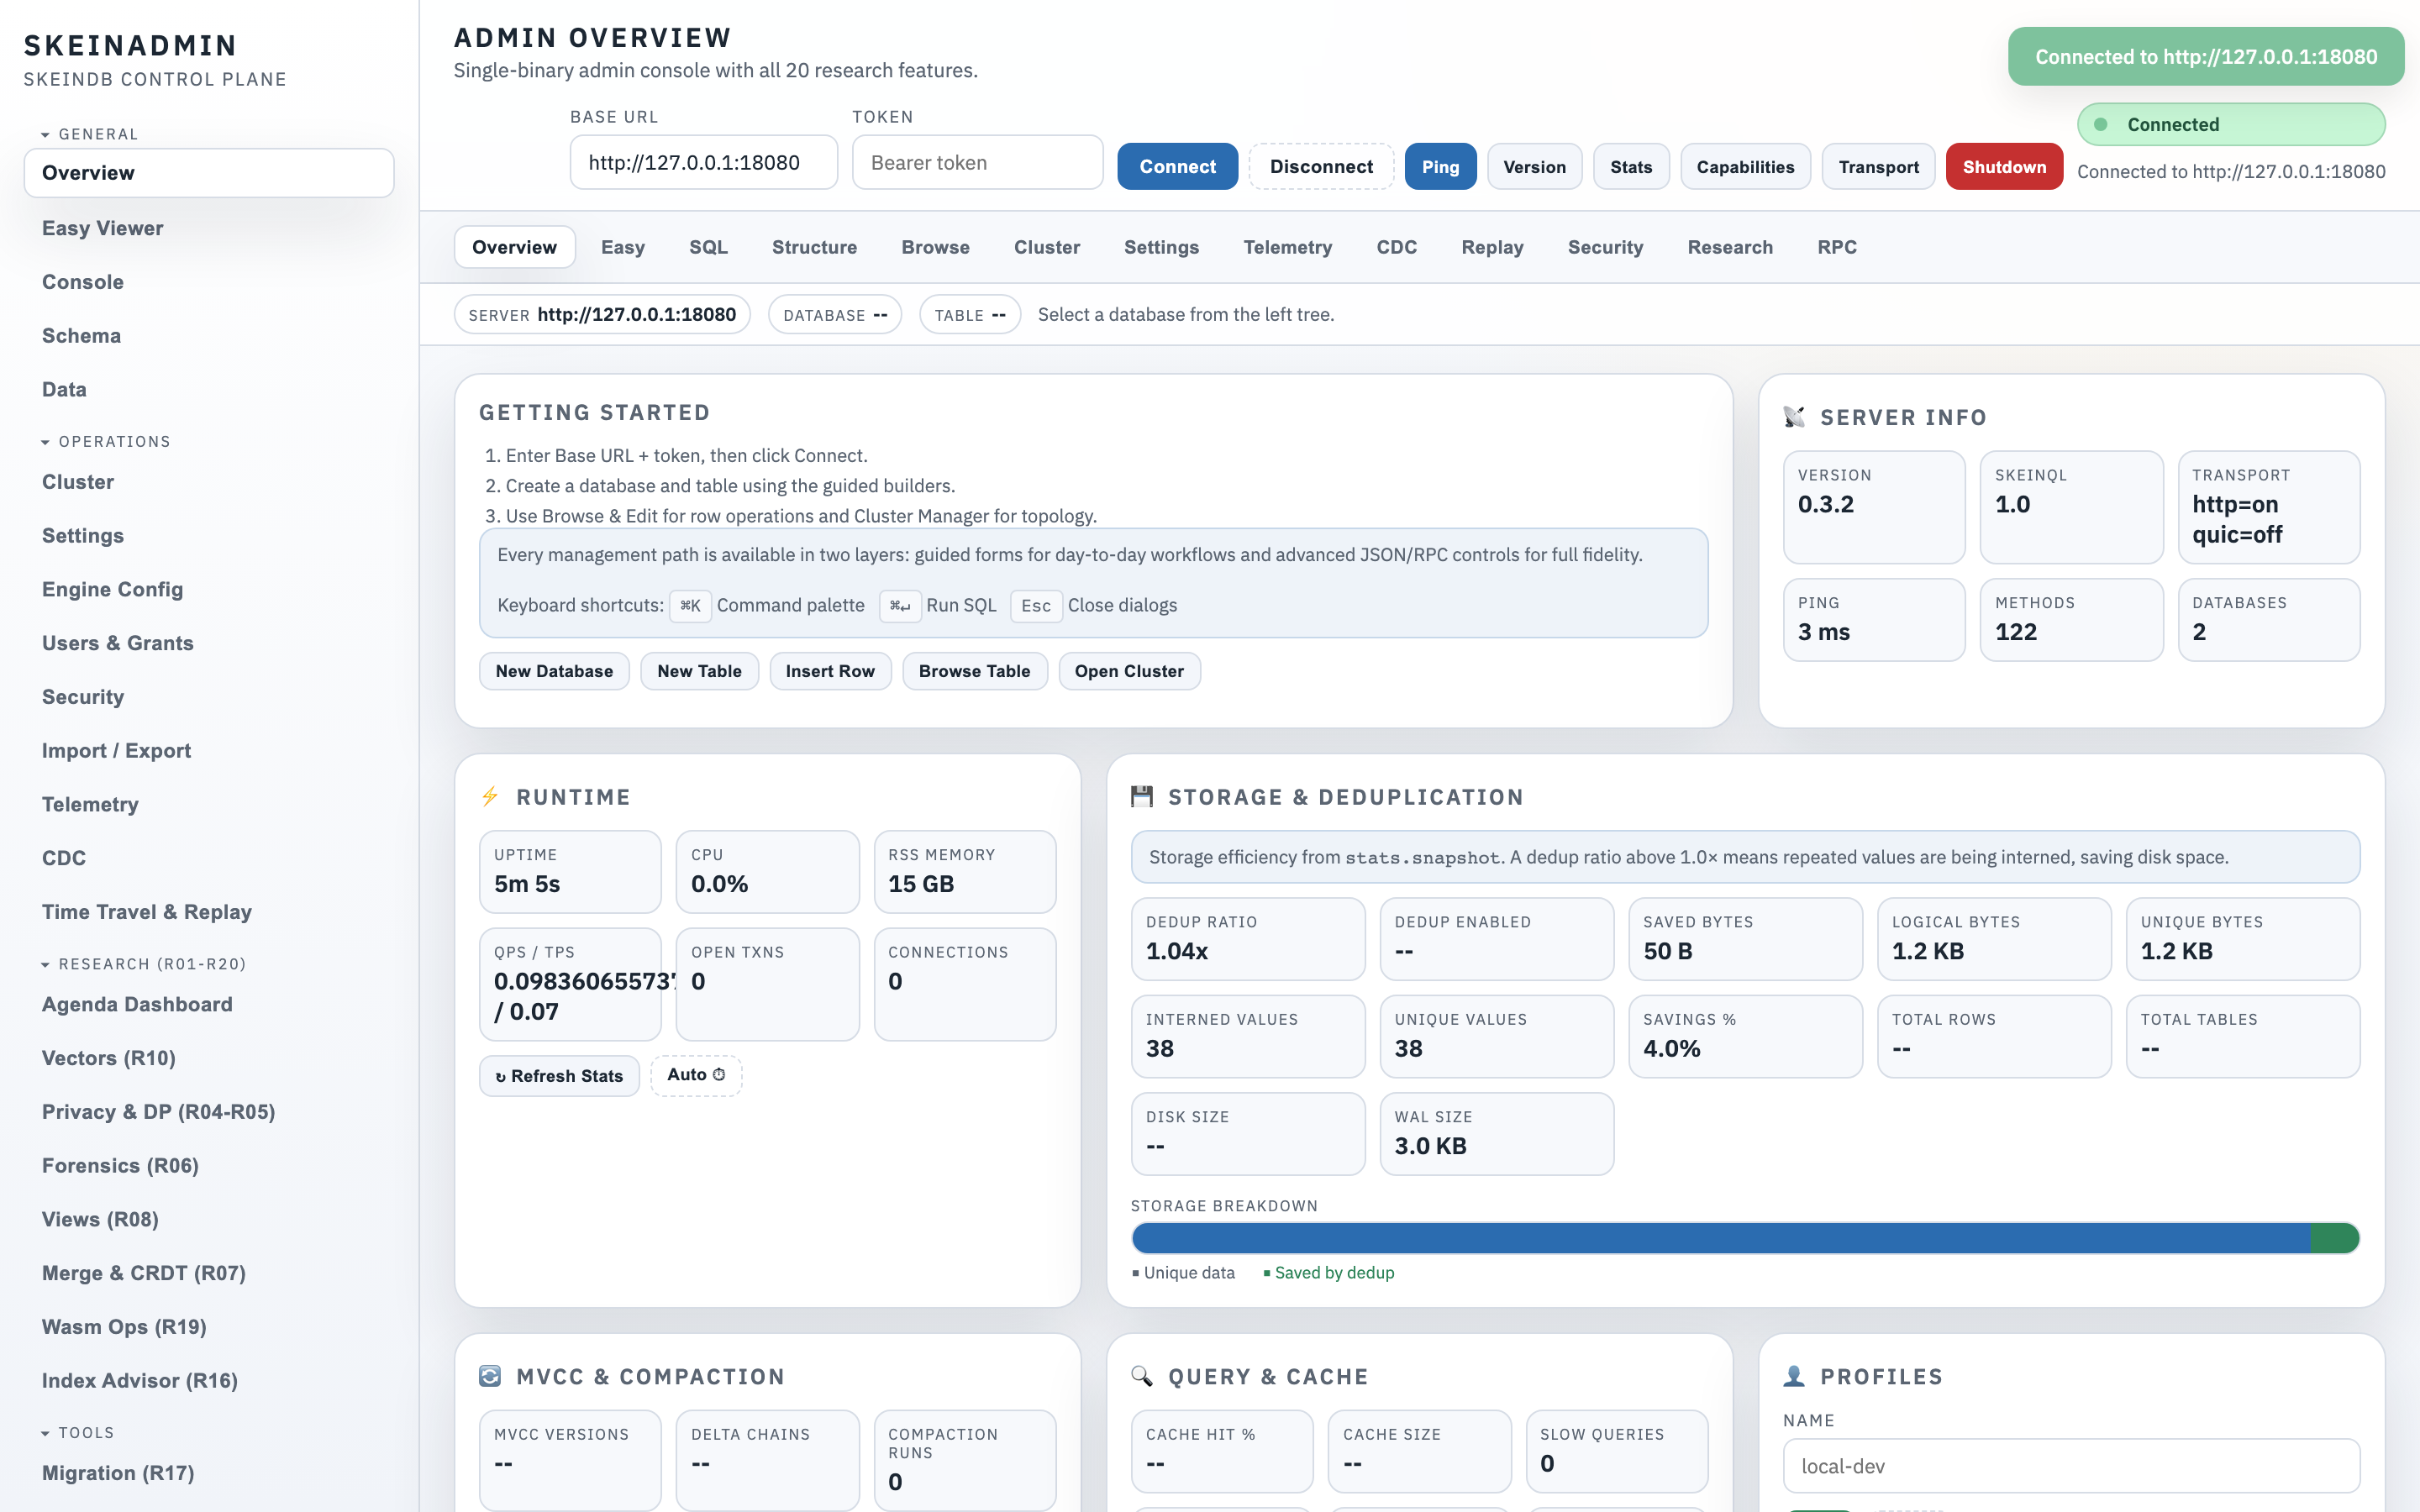Click the Storage Breakdown bar
Viewport: 2420px width, 1512px height.
point(1745,1238)
